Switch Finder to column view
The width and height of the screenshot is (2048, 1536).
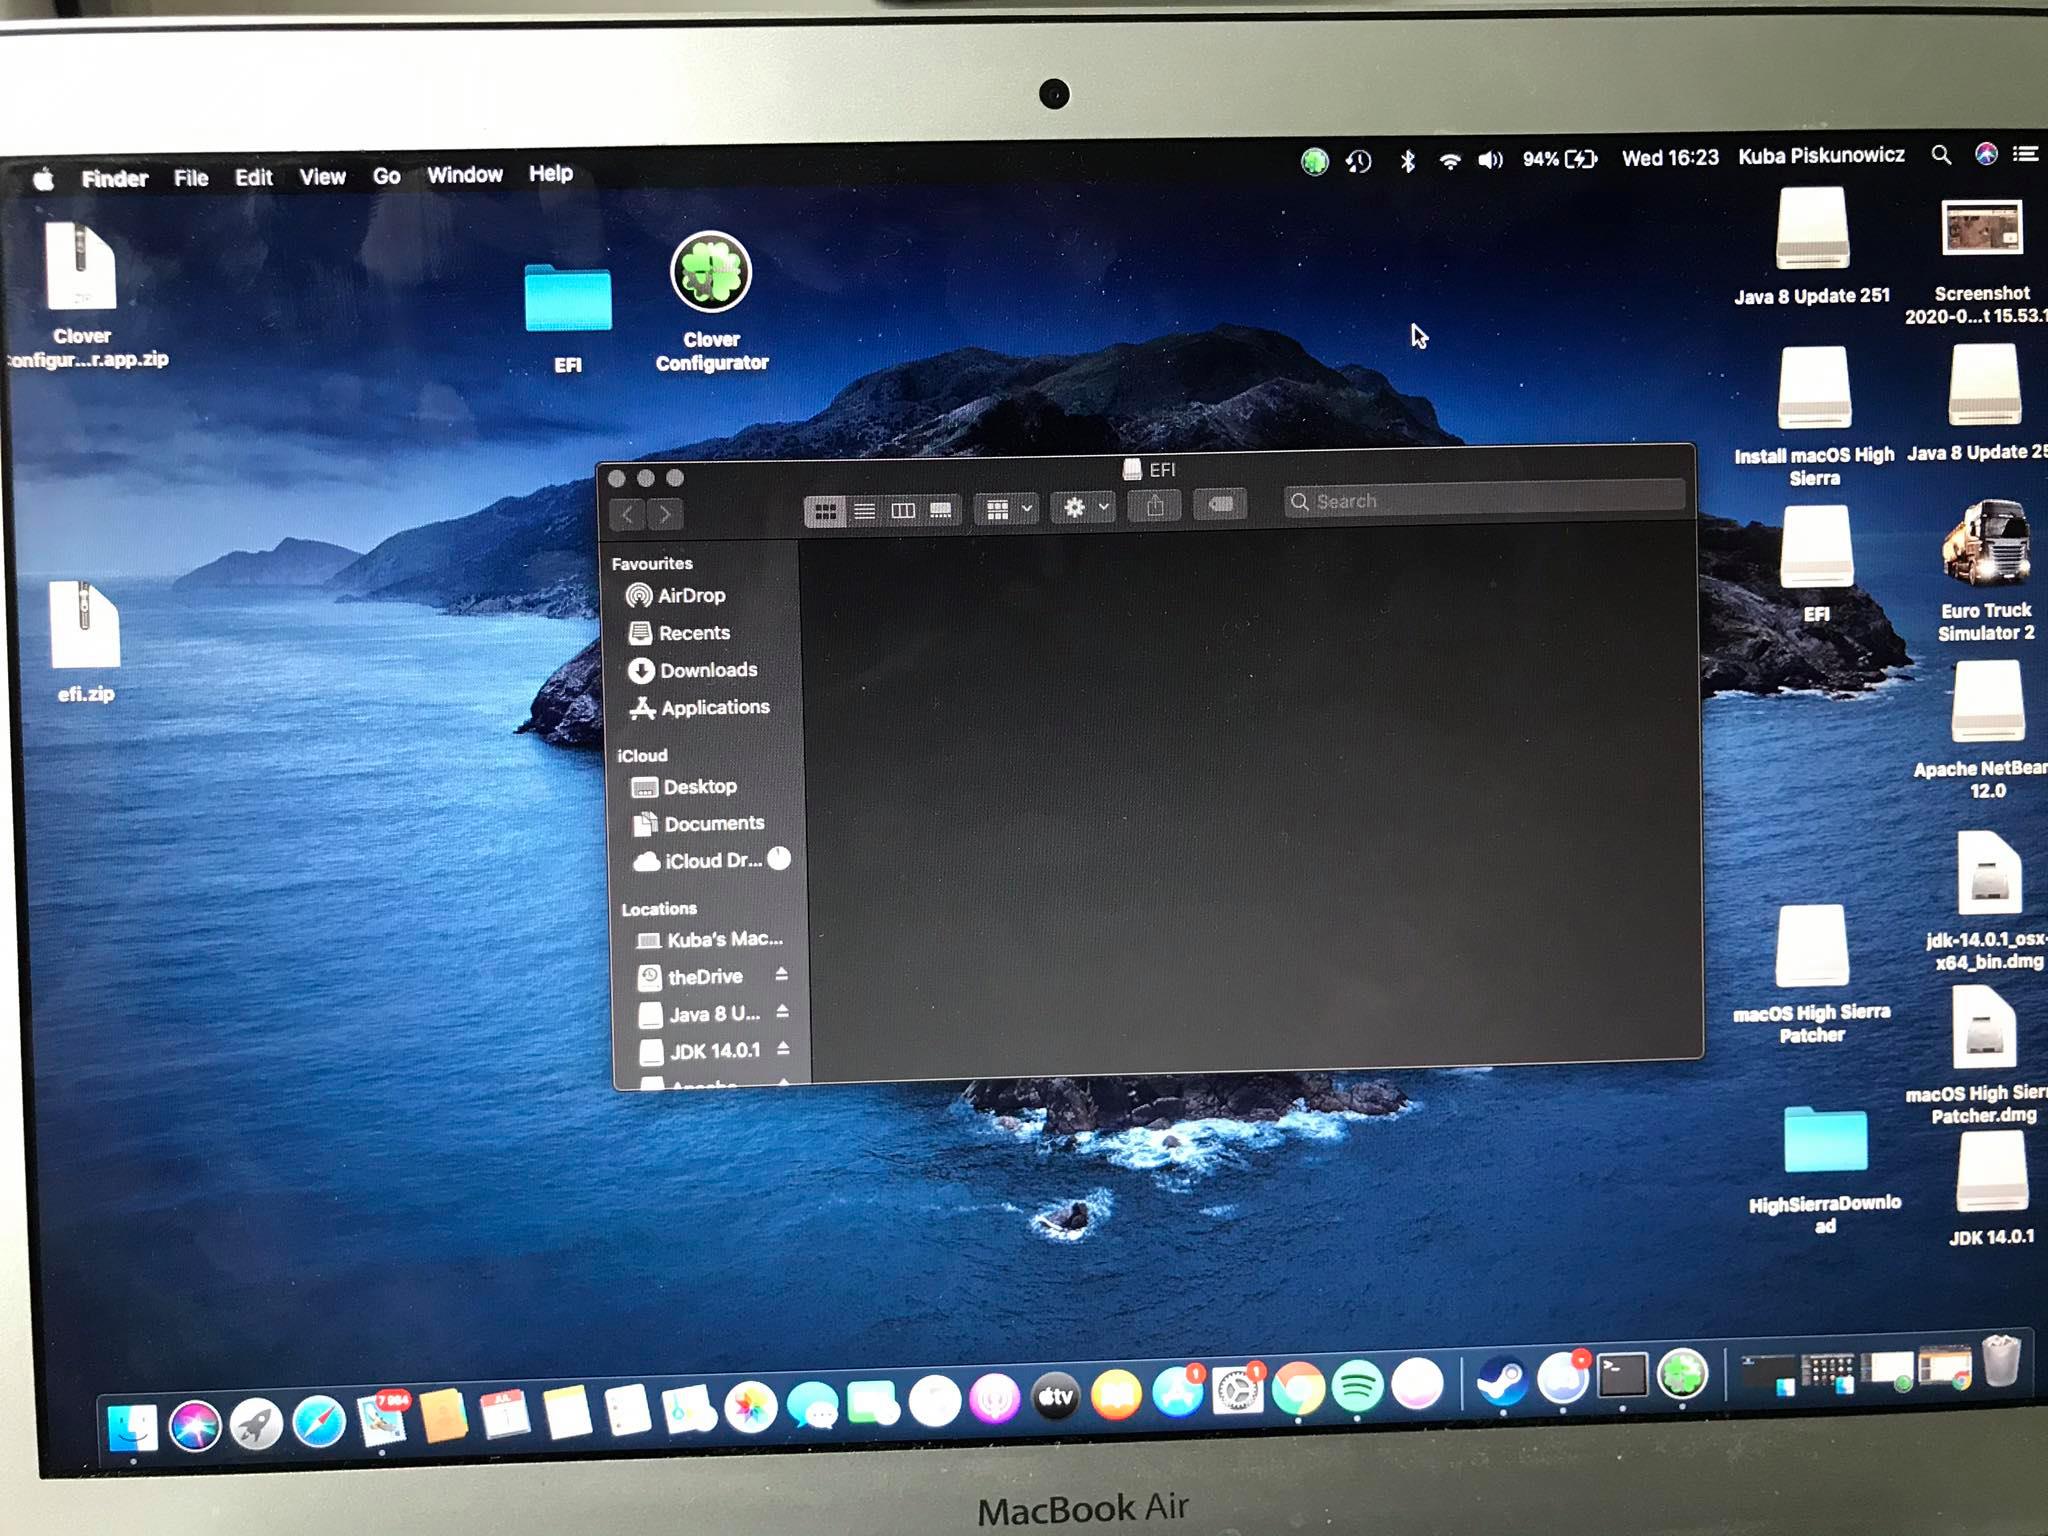tap(903, 511)
